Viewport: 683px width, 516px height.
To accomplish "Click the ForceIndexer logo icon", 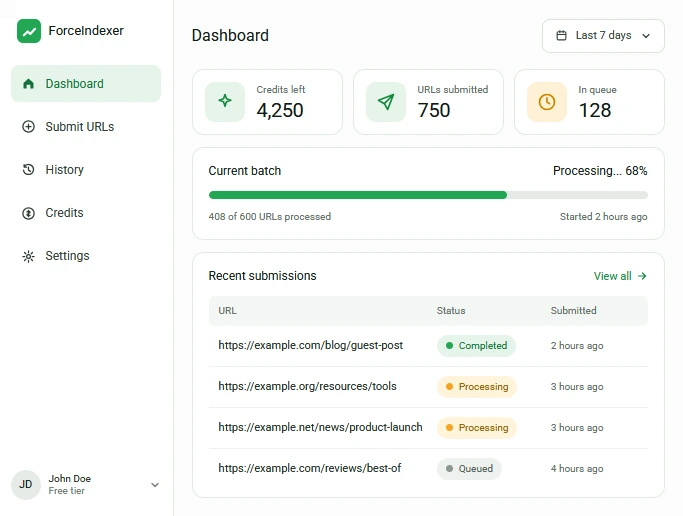I will coord(29,31).
